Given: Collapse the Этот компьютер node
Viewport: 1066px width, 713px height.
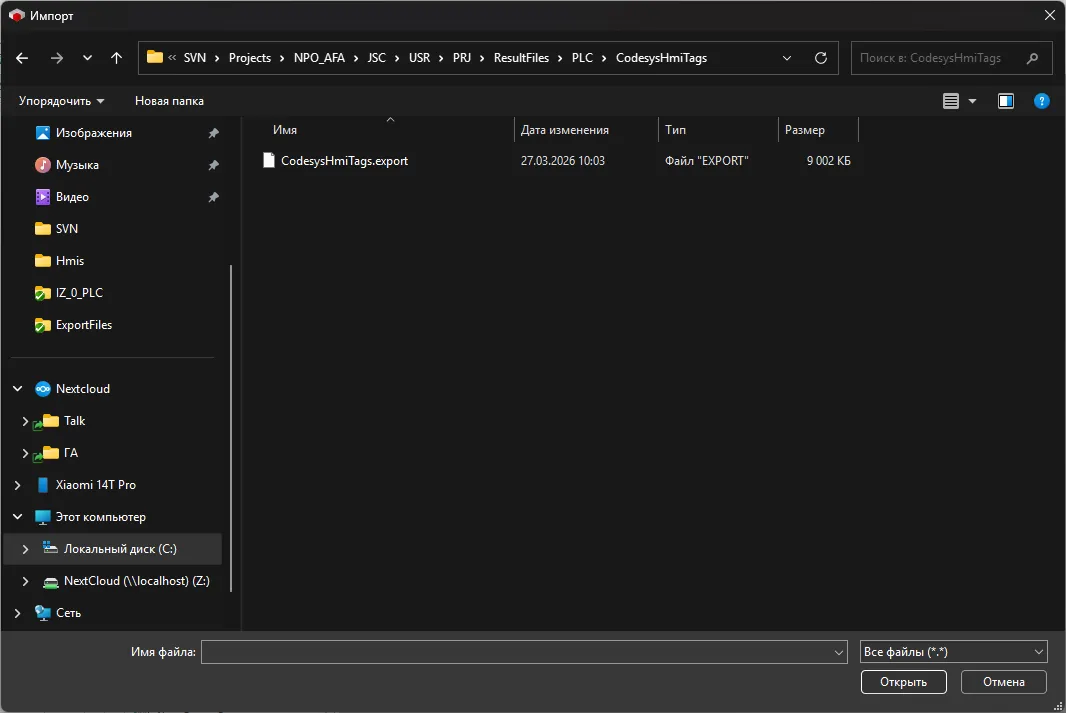Looking at the screenshot, I should coord(18,517).
